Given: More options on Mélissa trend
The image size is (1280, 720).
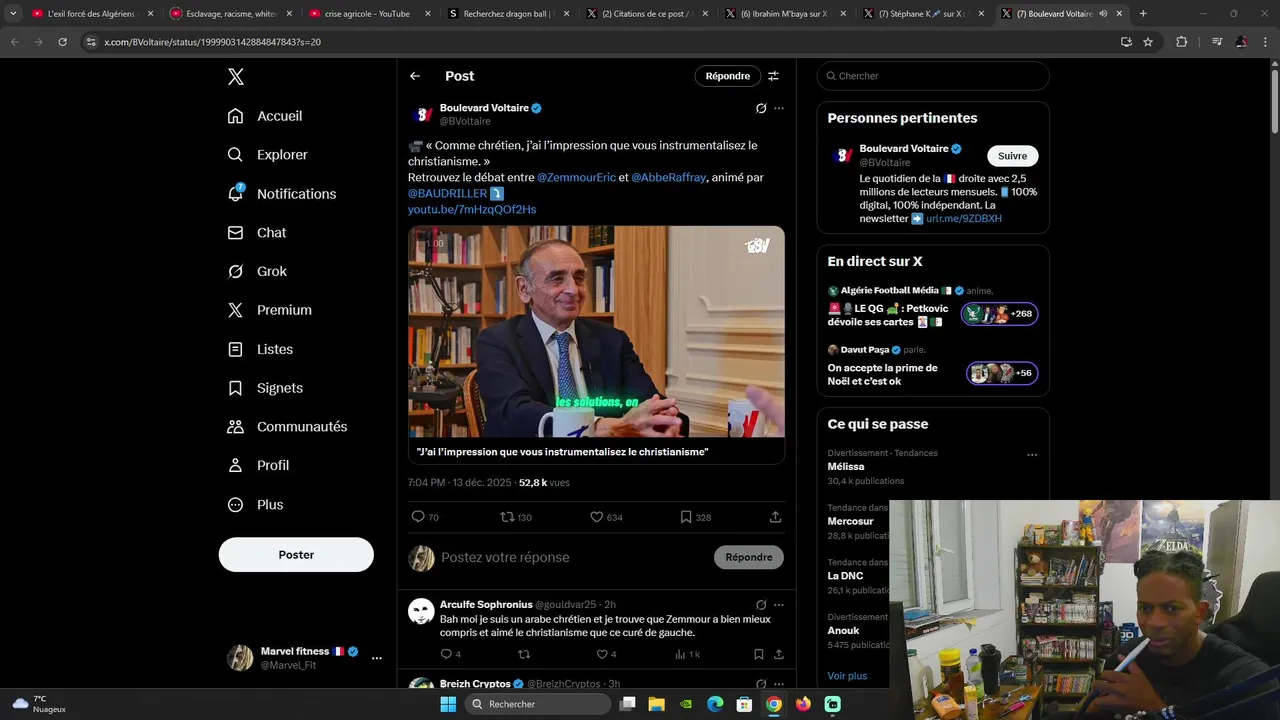Looking at the screenshot, I should point(1032,455).
